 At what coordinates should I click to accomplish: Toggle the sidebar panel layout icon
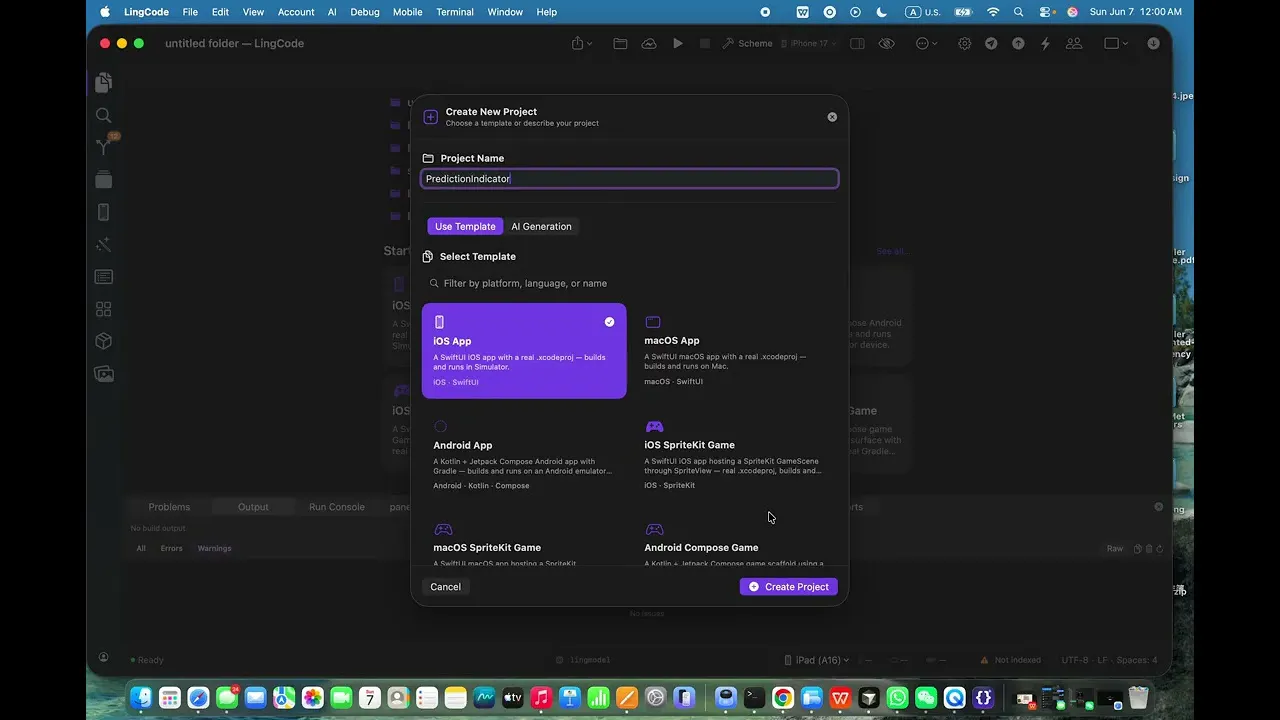point(857,43)
